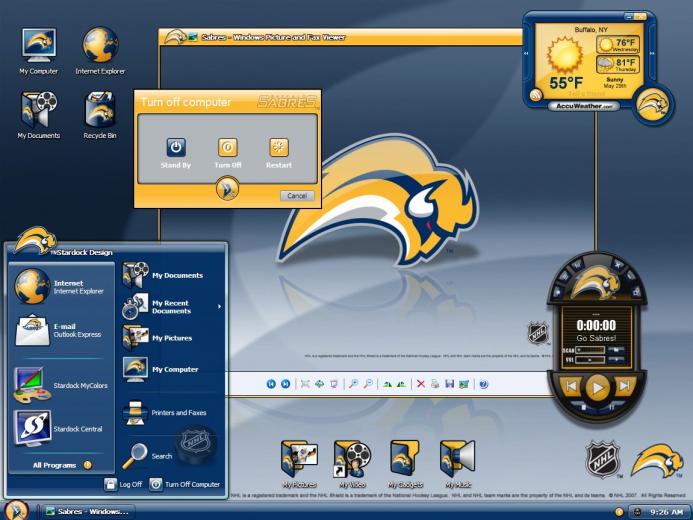Skip to next track in media player
This screenshot has height=520, width=693.
point(624,386)
